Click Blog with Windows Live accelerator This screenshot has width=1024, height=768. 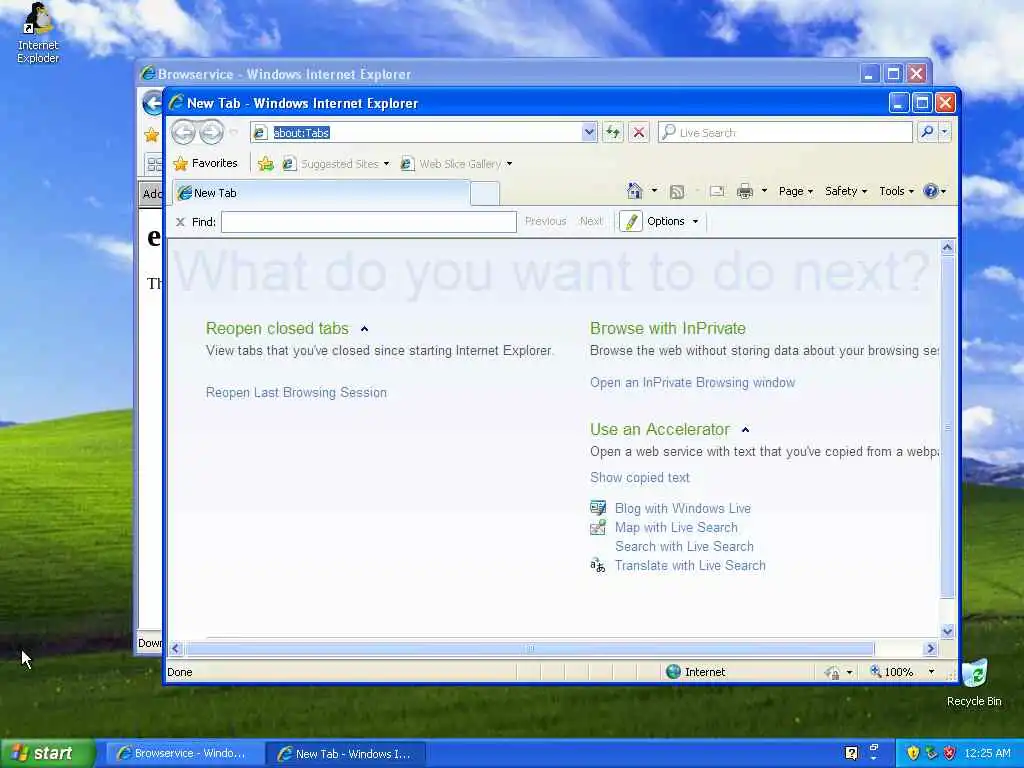tap(682, 508)
